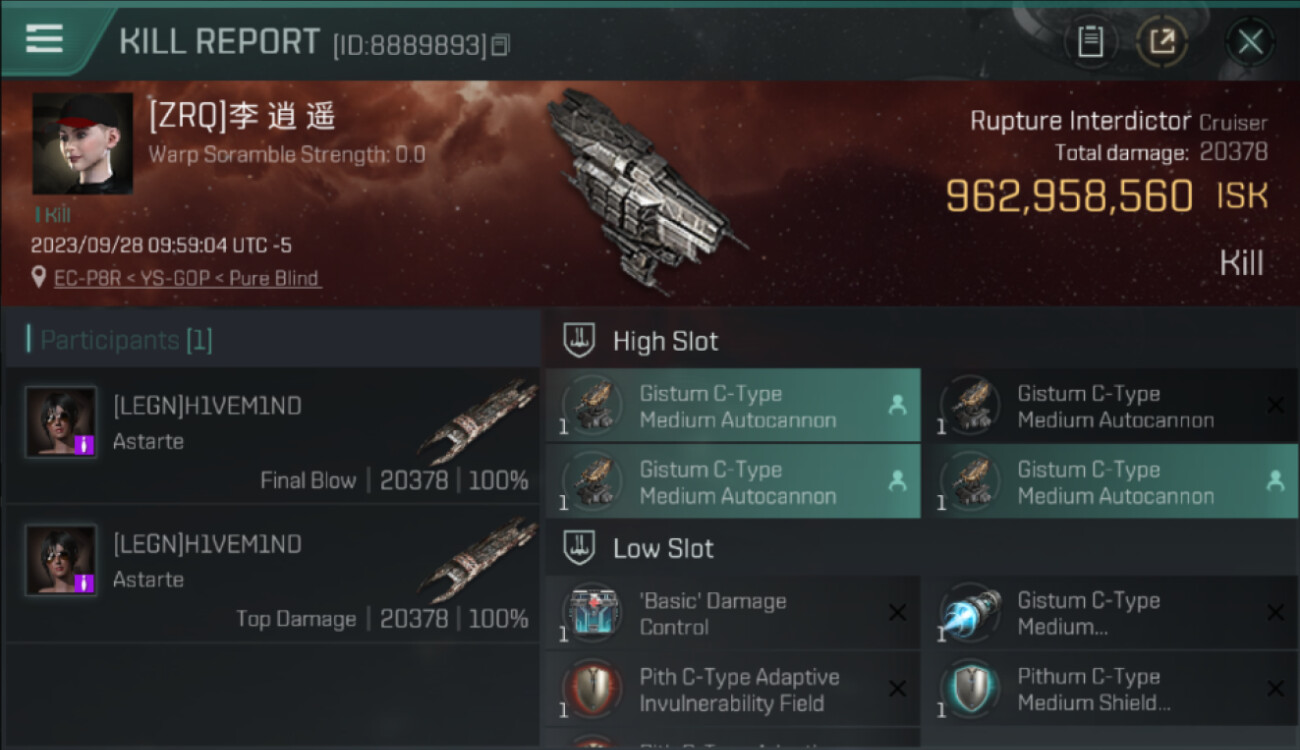Close the kill report window
This screenshot has width=1300, height=750.
point(1250,42)
